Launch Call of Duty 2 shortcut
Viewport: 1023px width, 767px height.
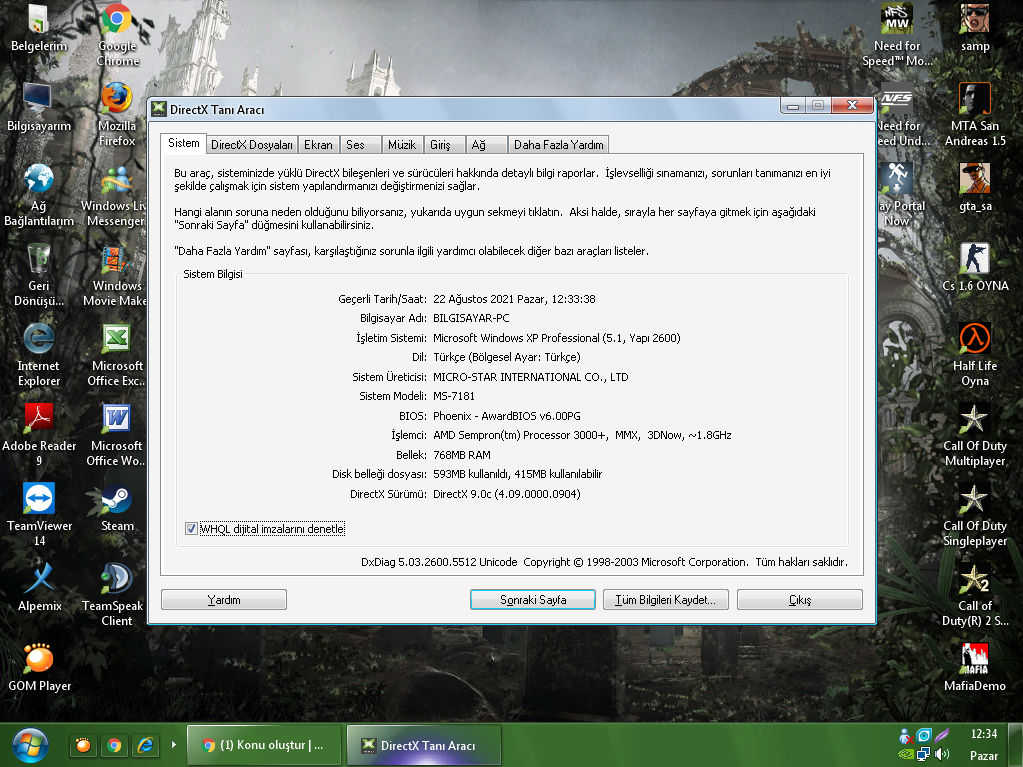click(x=975, y=594)
